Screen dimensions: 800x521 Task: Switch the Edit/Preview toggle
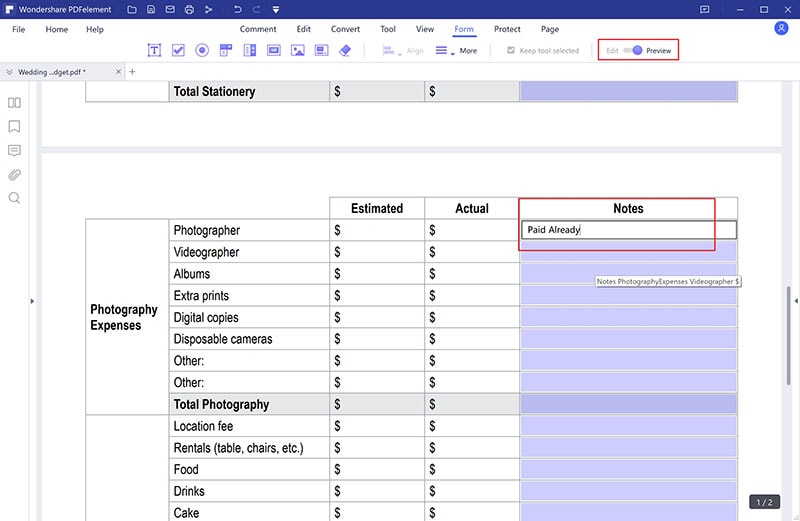click(x=633, y=51)
